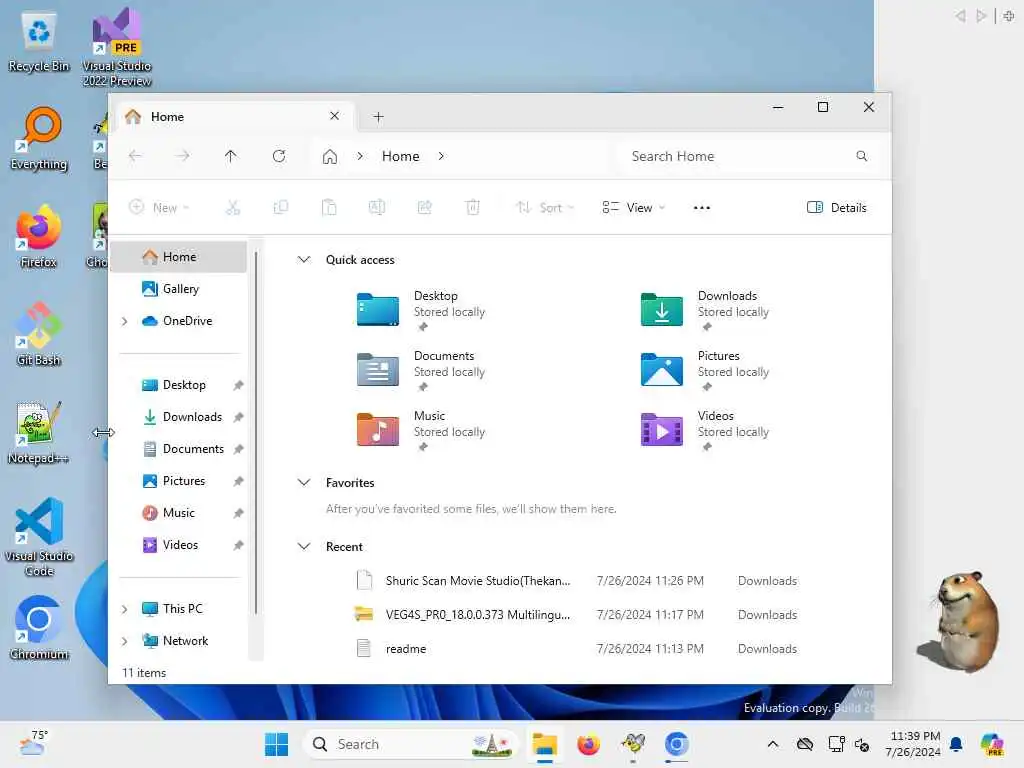Image resolution: width=1024 pixels, height=768 pixels.
Task: Collapse the Quick access section
Action: pyautogui.click(x=304, y=259)
